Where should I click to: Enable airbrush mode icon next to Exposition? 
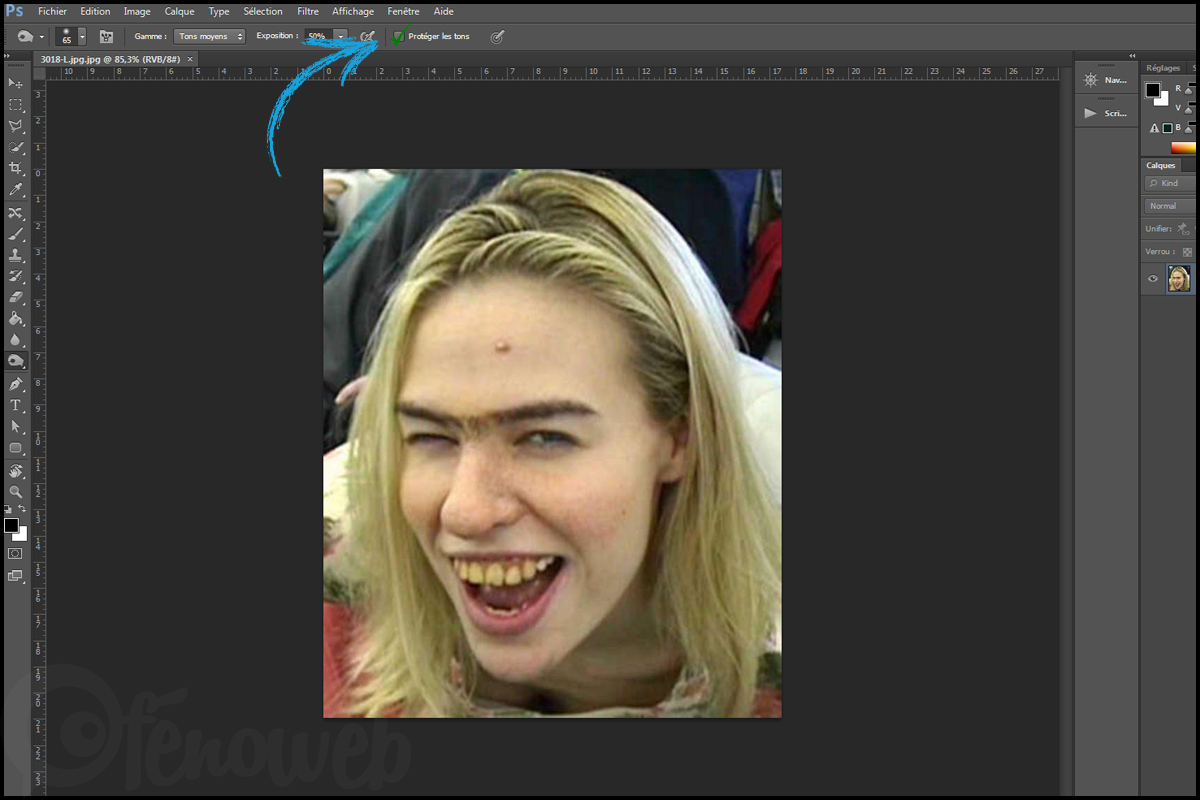[368, 36]
